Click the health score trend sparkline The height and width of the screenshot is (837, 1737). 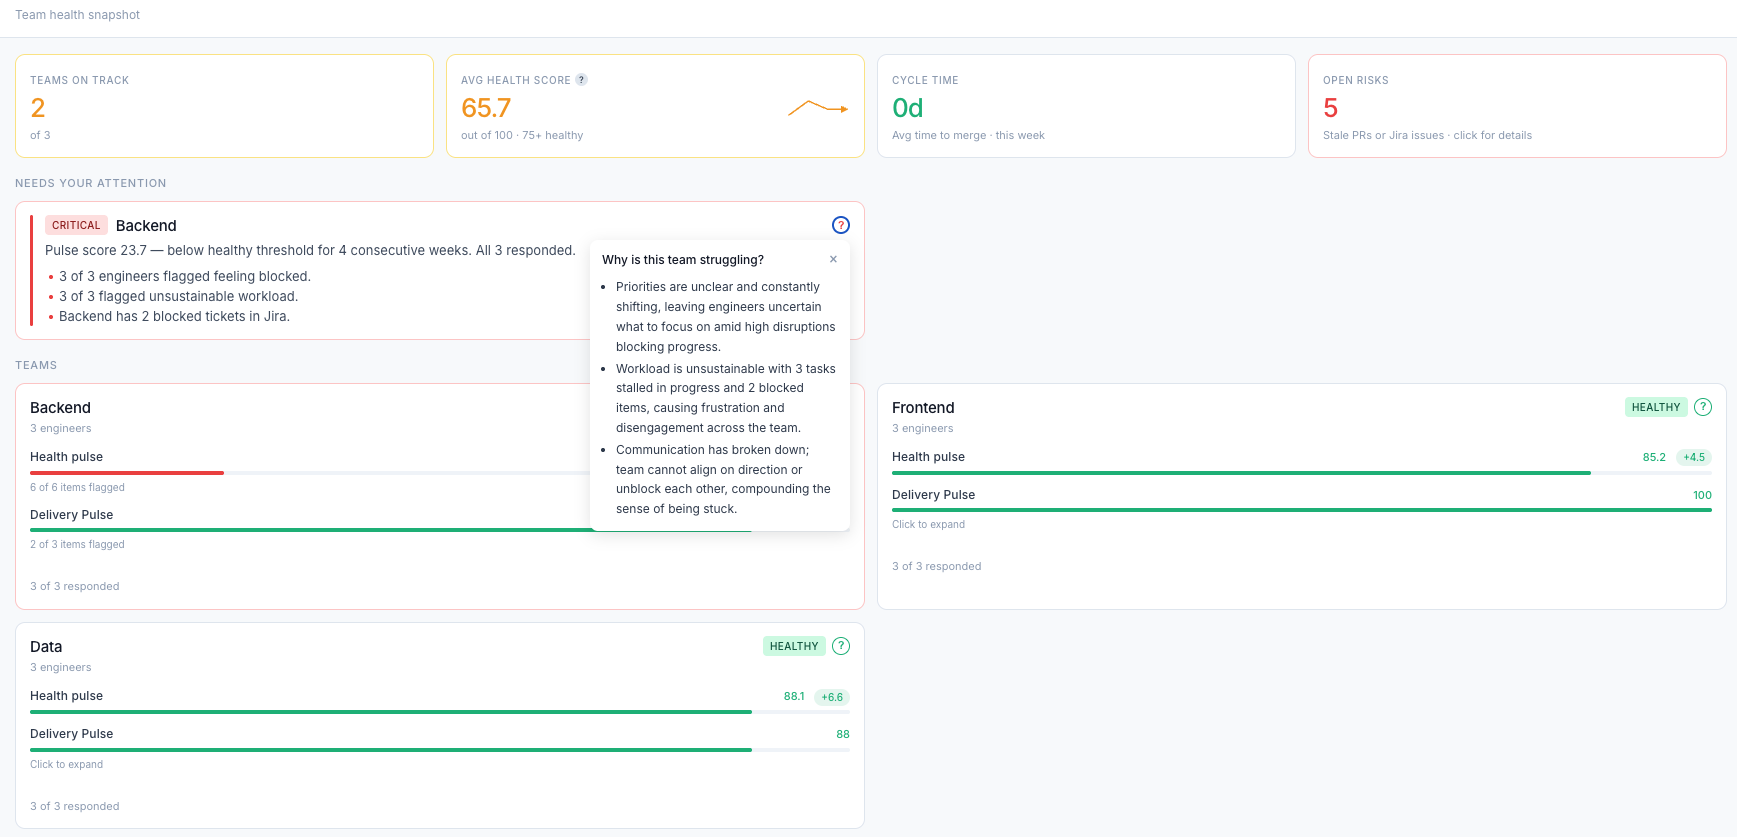coord(818,108)
